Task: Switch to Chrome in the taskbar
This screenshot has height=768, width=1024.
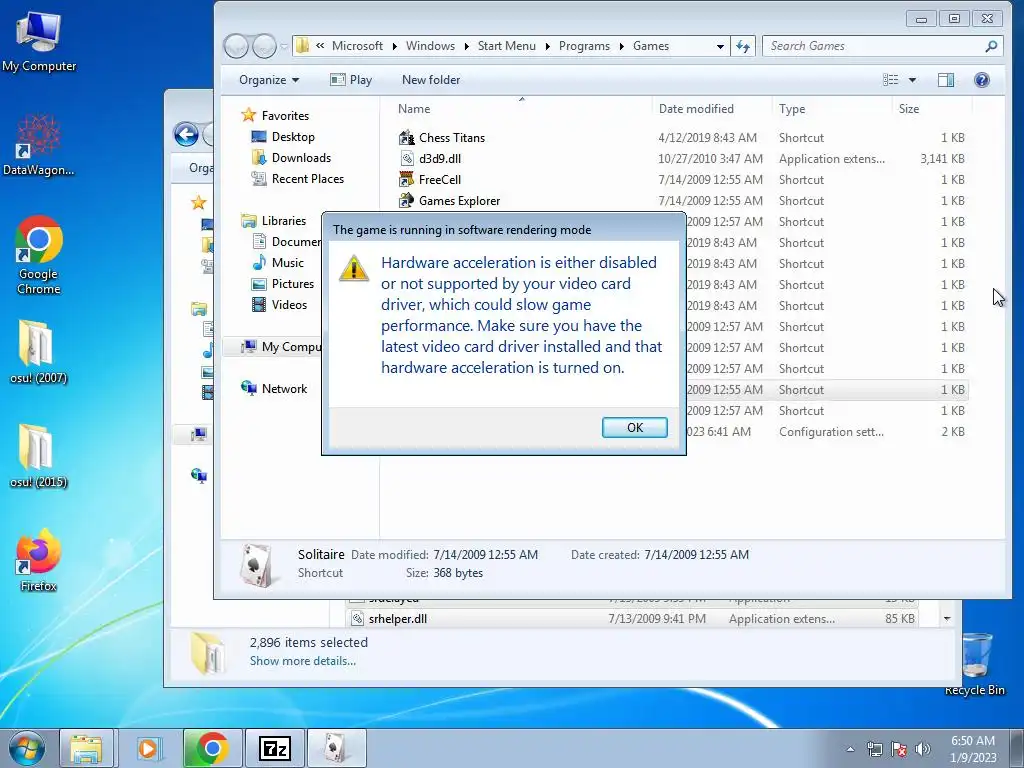Action: [x=212, y=748]
